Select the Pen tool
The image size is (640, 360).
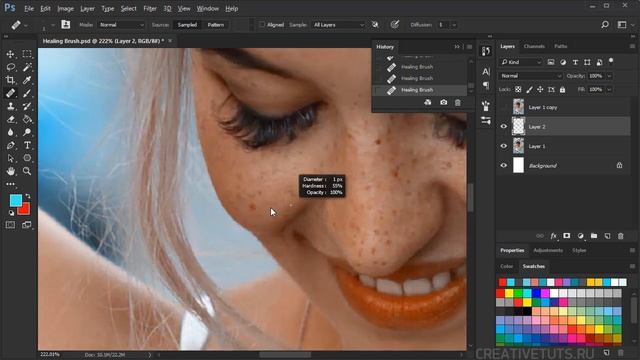pos(11,145)
